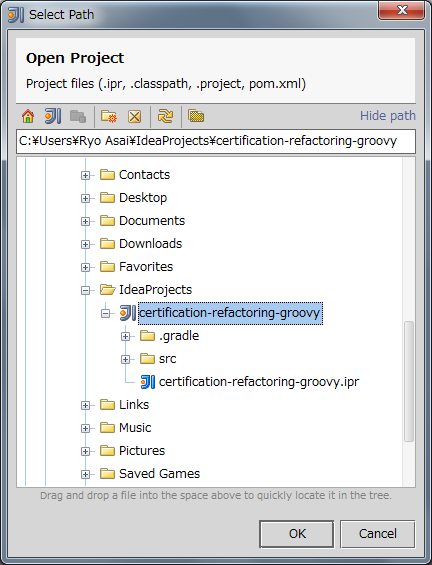
Task: Refresh the file tree with Synchronize icon
Action: [165, 116]
